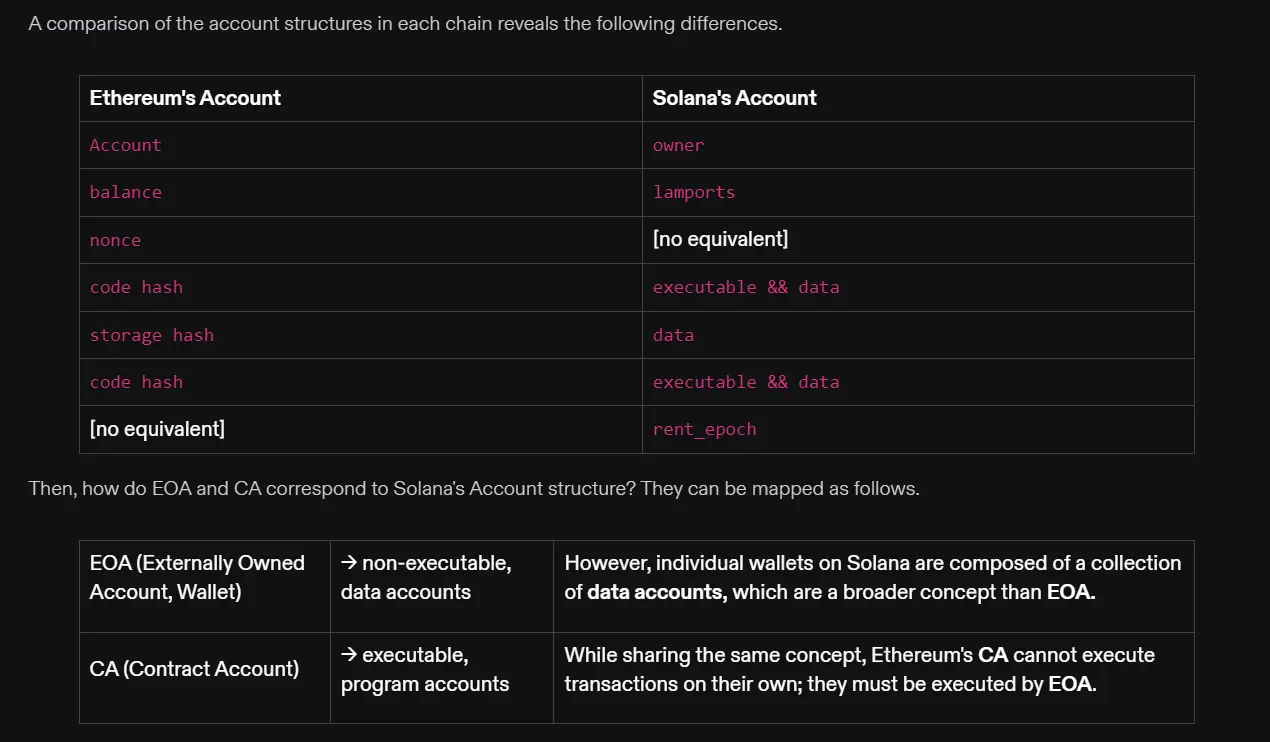The height and width of the screenshot is (742, 1270).
Task: Click the "nonce" table cell
Action: (361, 240)
